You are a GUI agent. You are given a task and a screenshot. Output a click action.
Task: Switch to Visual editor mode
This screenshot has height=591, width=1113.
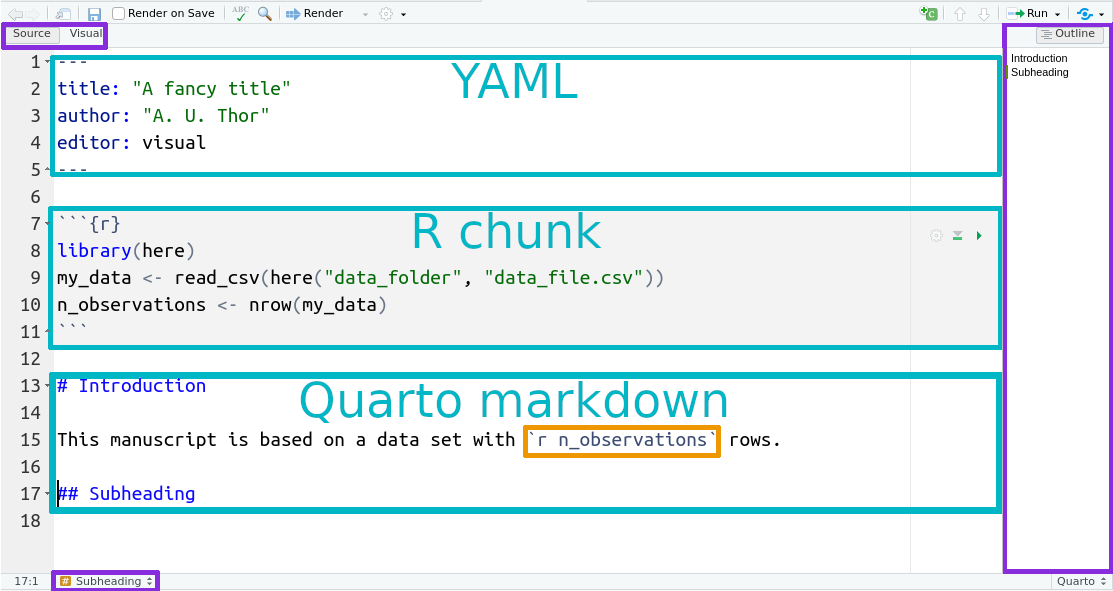pos(85,33)
